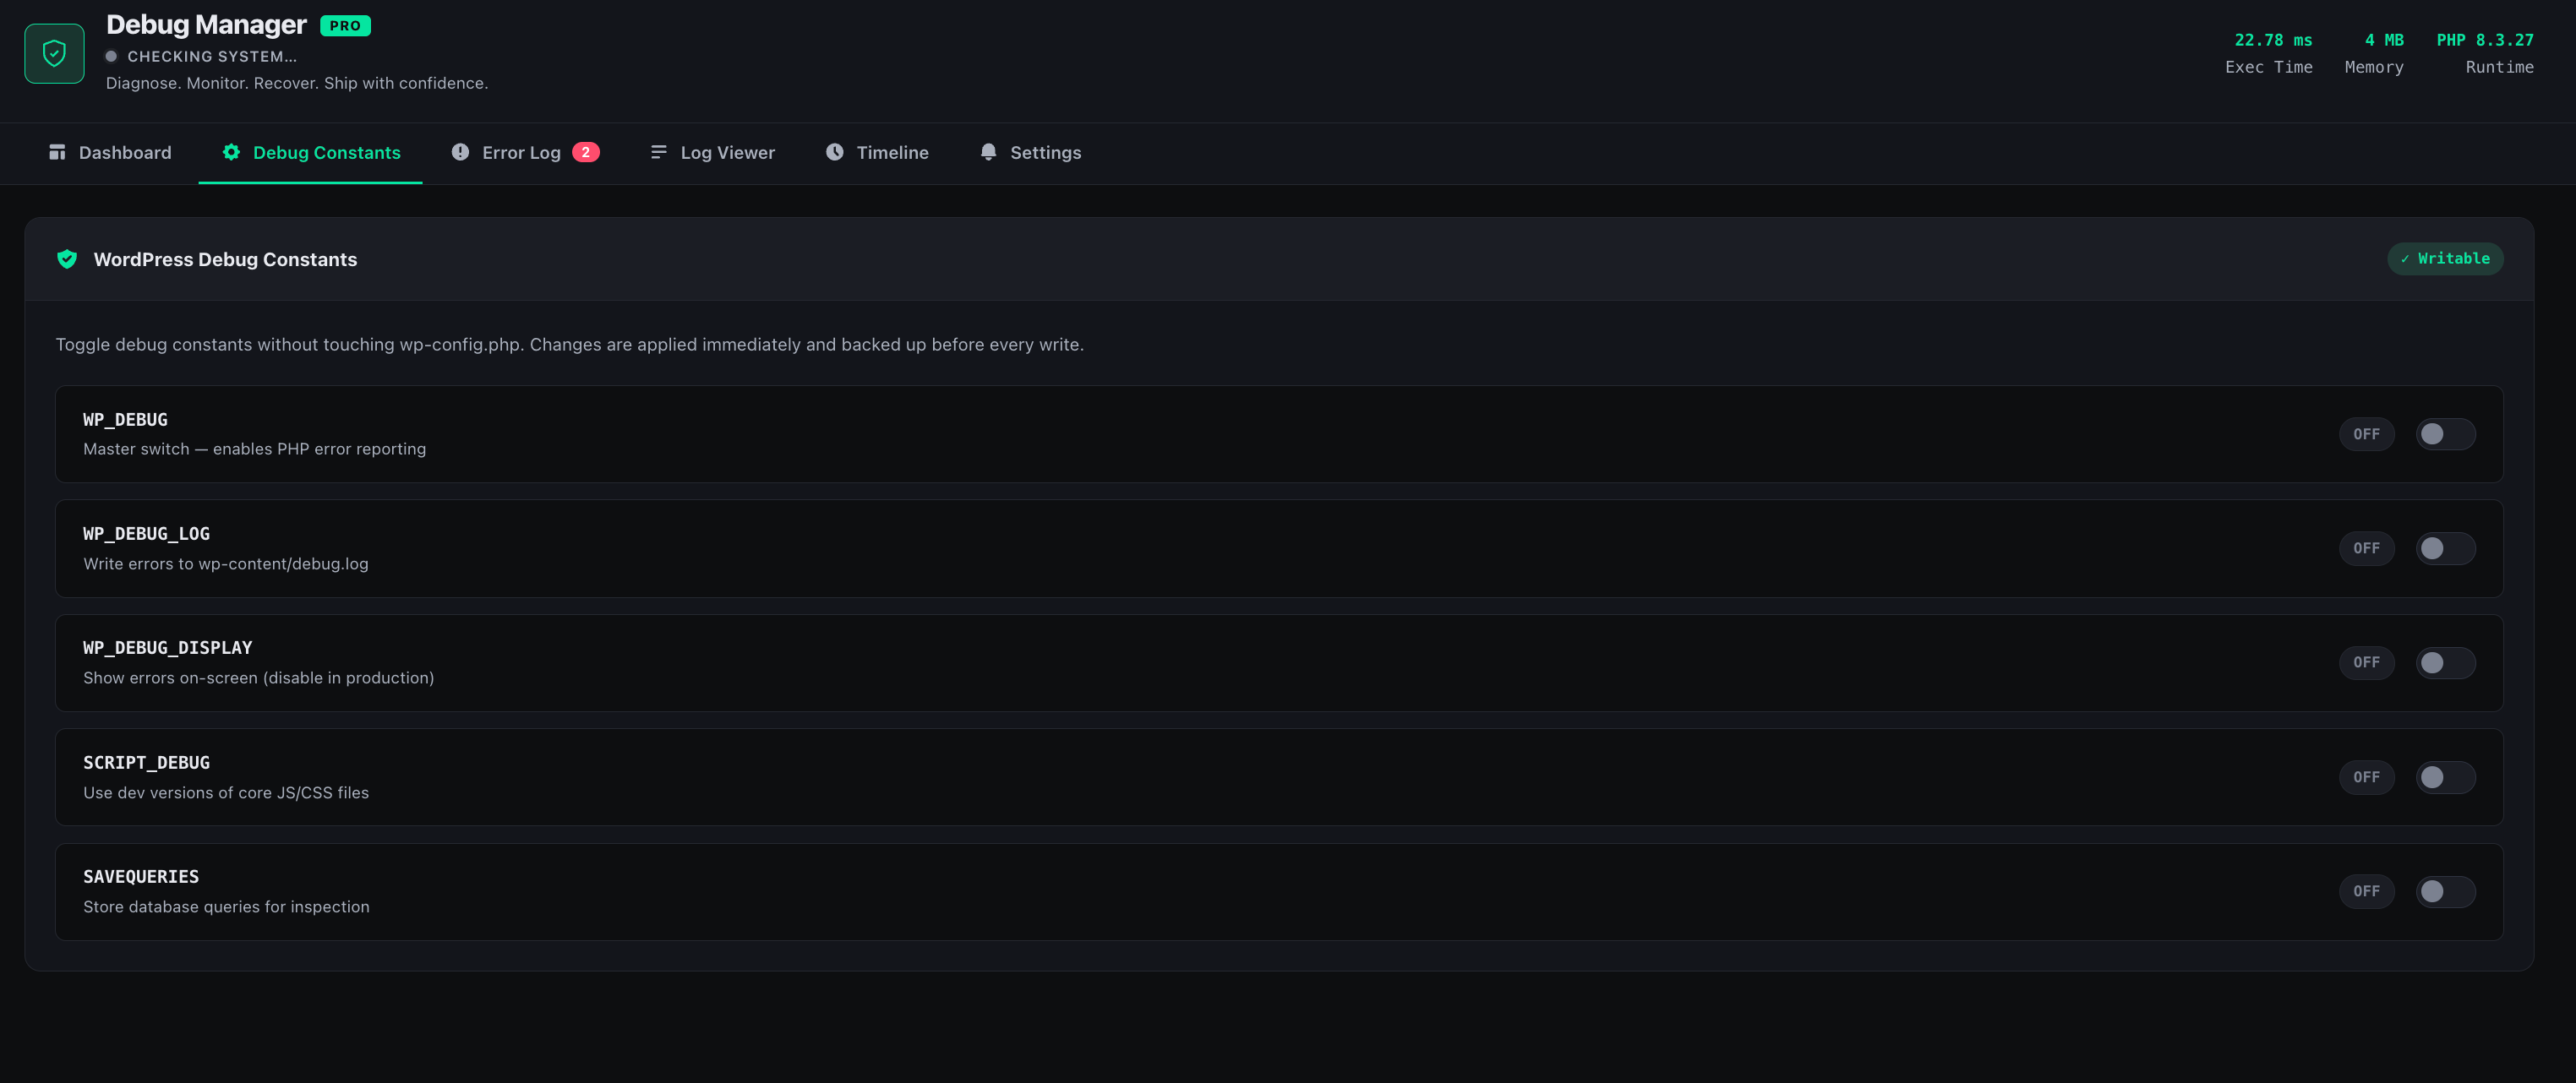Image resolution: width=2576 pixels, height=1083 pixels.
Task: Click 'Write errors to wp-content/debug.log' description
Action: [x=226, y=564]
